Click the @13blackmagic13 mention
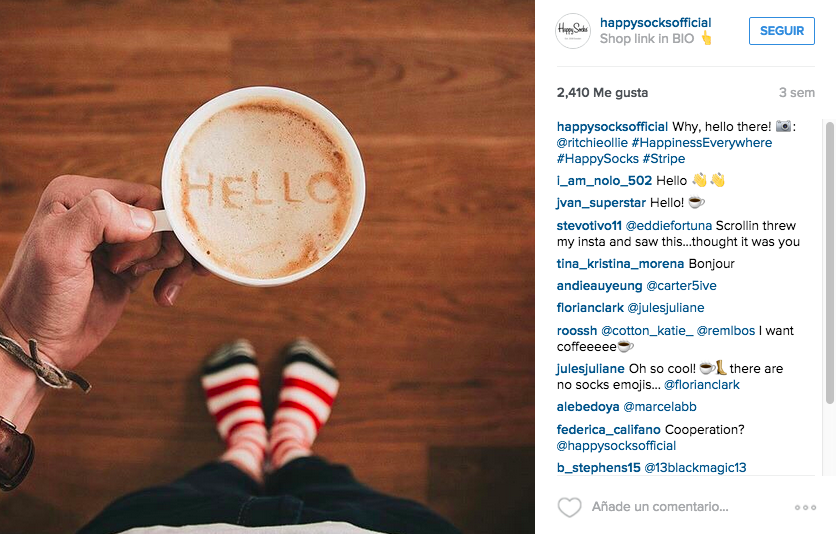 point(695,468)
